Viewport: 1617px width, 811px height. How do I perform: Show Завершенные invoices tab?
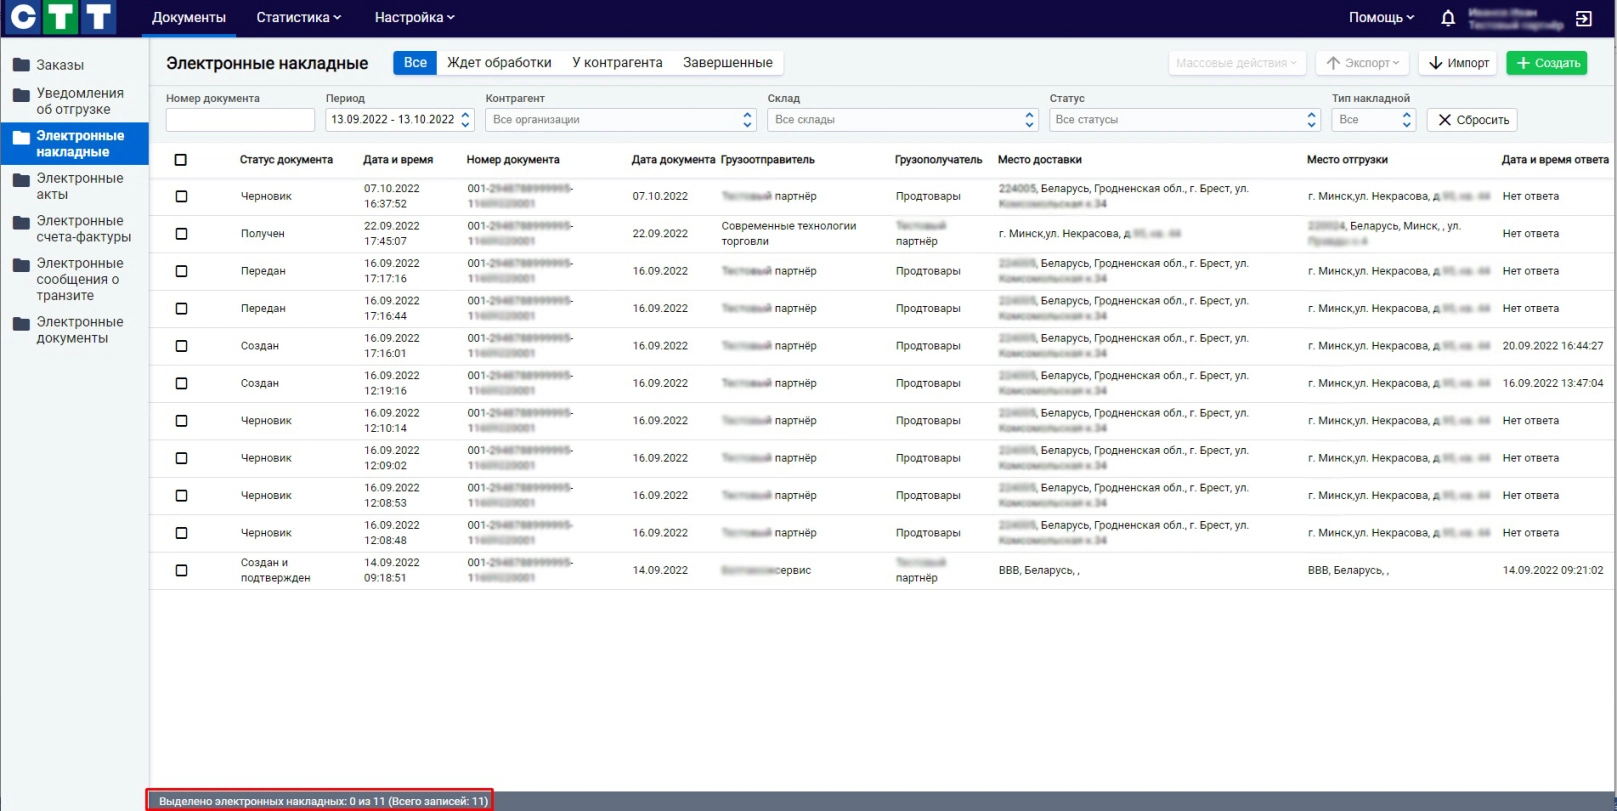(728, 62)
